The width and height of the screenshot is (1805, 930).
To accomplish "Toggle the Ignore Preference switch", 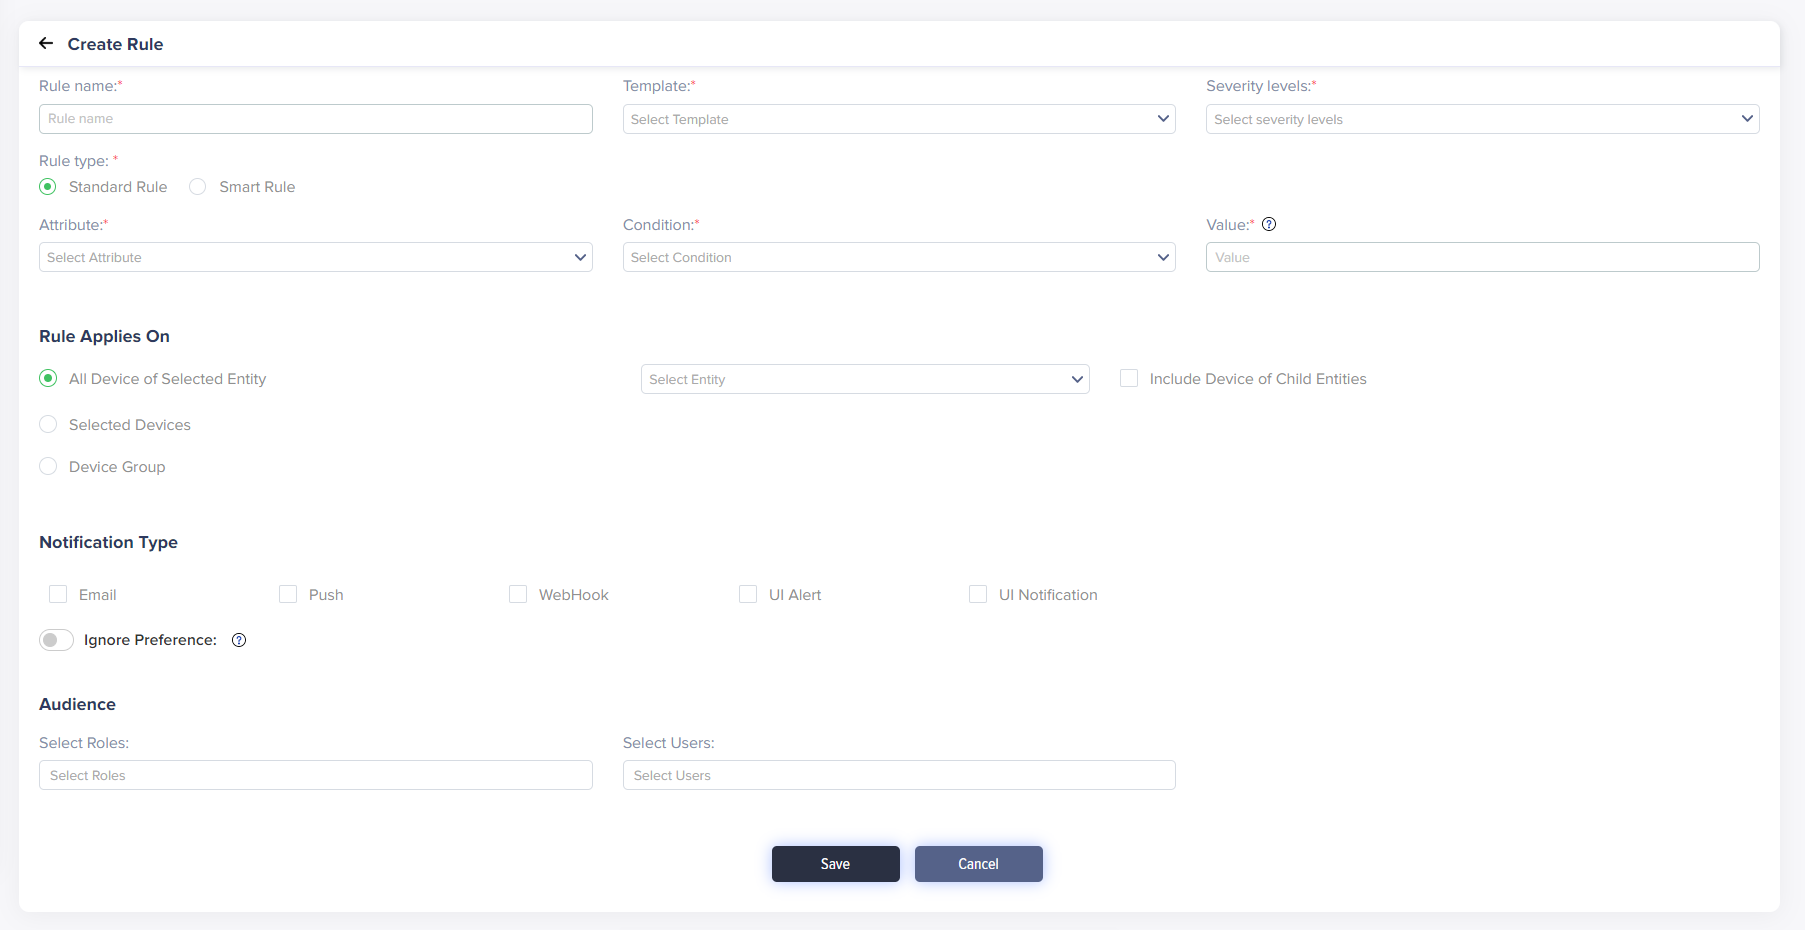I will point(56,640).
